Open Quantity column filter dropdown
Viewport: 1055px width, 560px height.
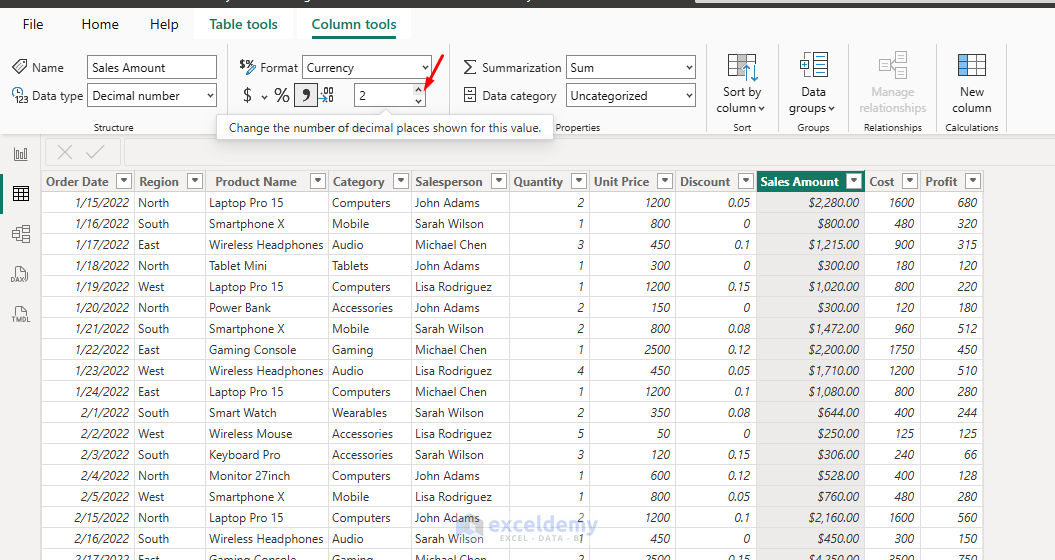click(579, 181)
